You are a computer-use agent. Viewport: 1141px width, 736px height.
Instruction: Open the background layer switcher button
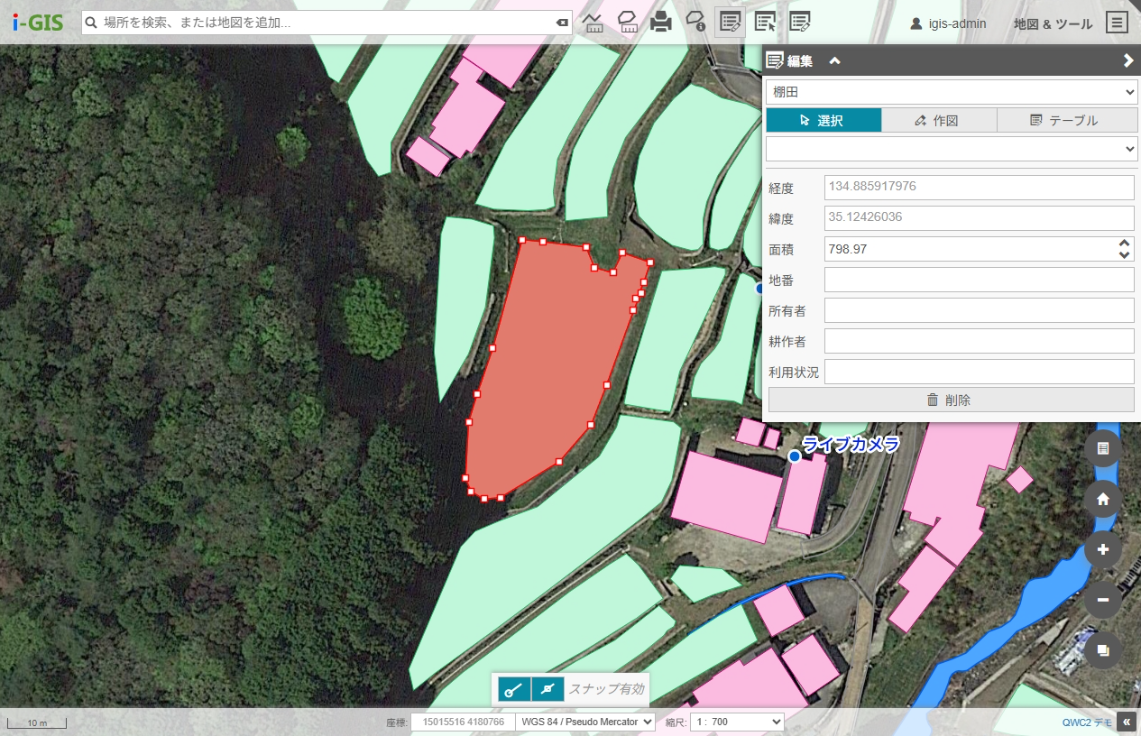click(x=1102, y=650)
